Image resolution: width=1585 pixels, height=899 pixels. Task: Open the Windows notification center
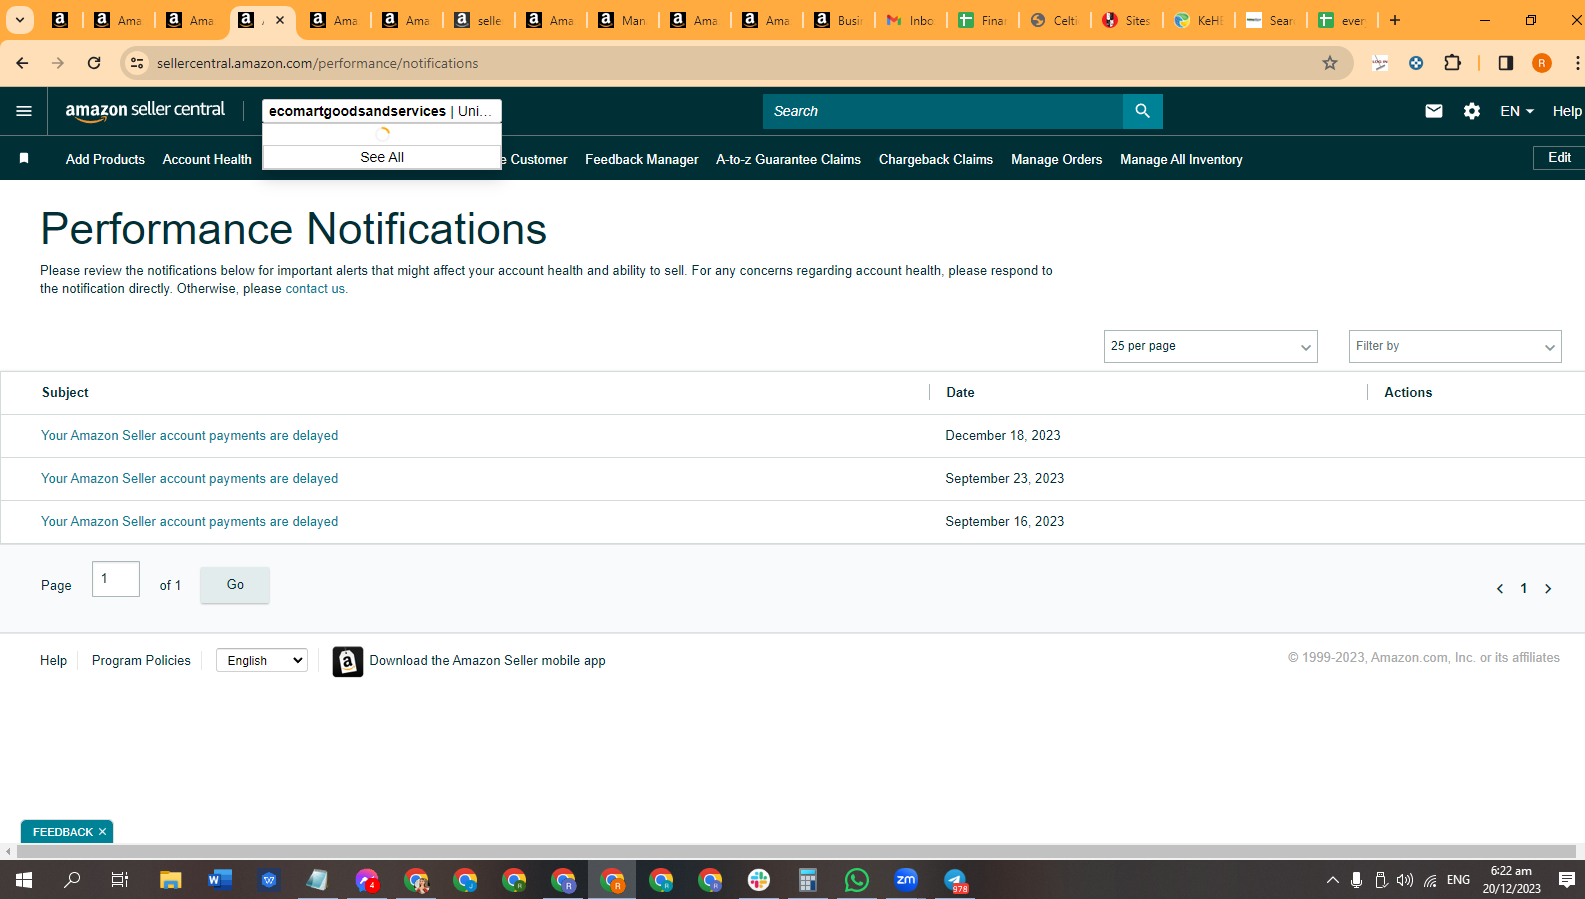[x=1566, y=880]
